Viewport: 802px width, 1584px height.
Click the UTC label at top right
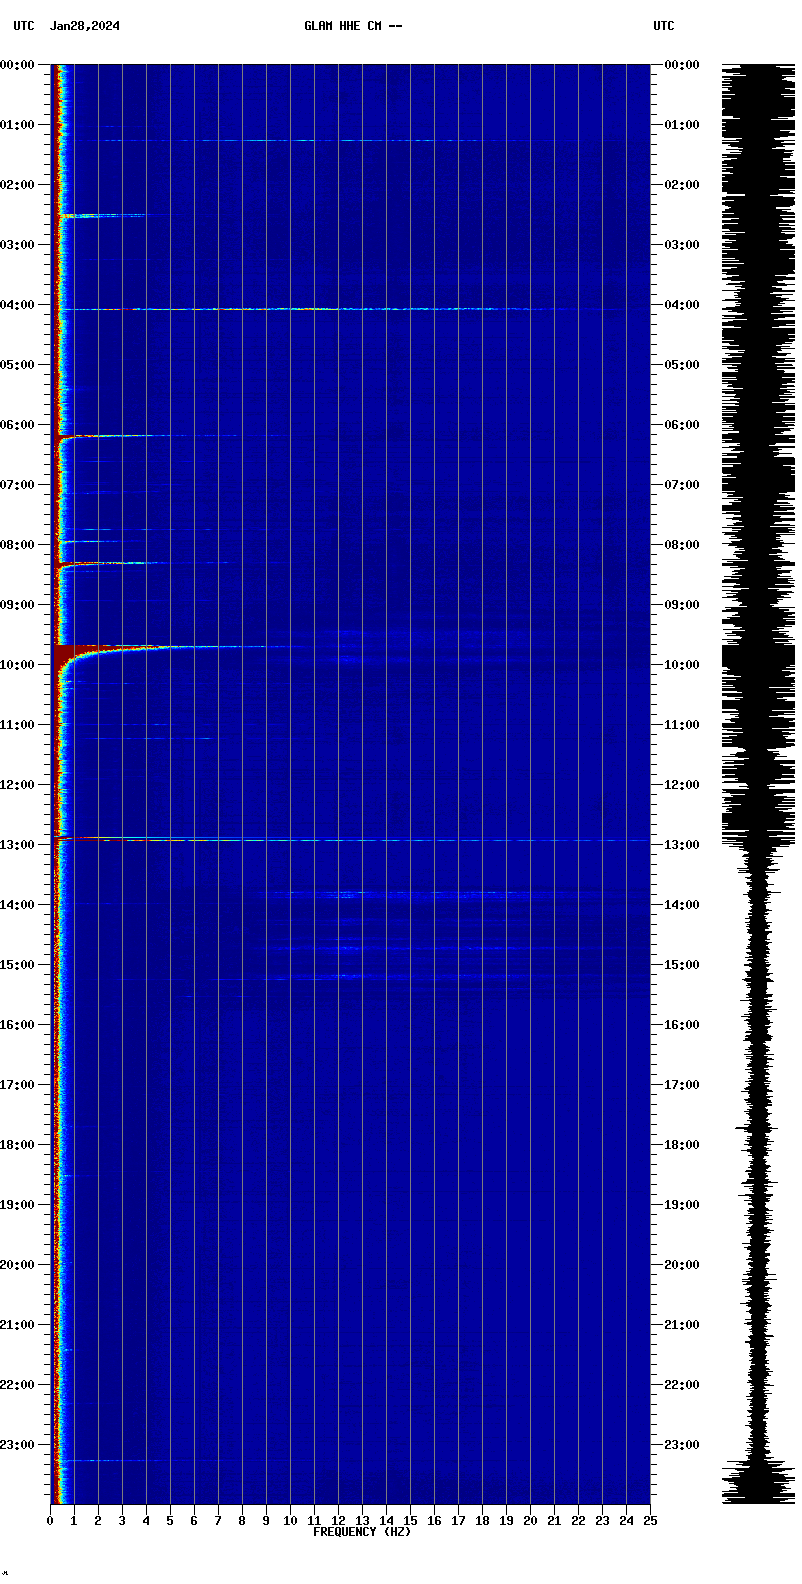pos(664,26)
